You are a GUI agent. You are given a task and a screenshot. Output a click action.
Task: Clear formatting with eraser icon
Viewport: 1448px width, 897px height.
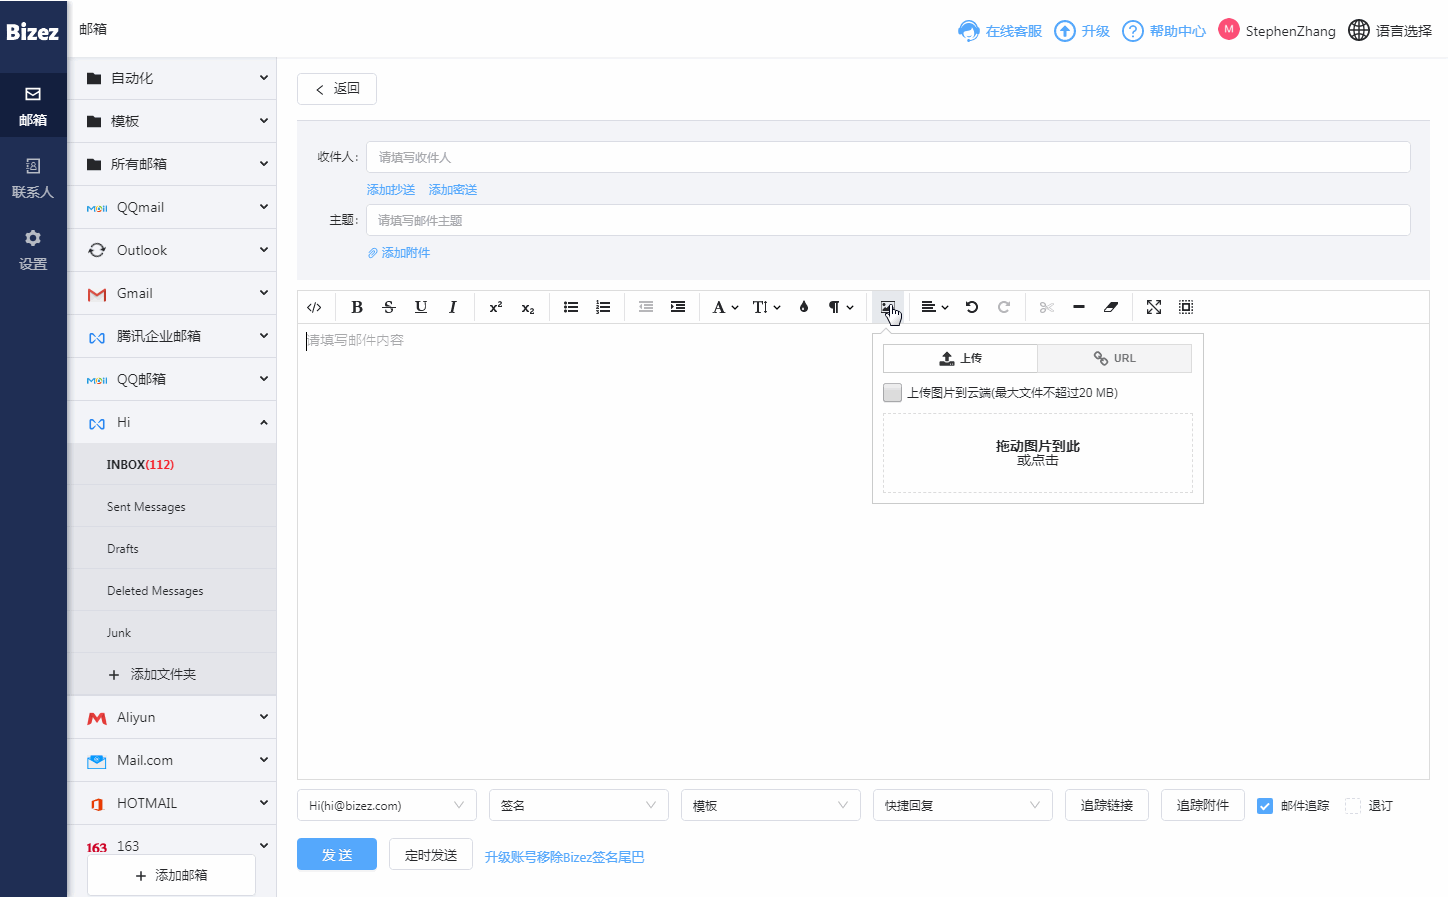[x=1111, y=307]
